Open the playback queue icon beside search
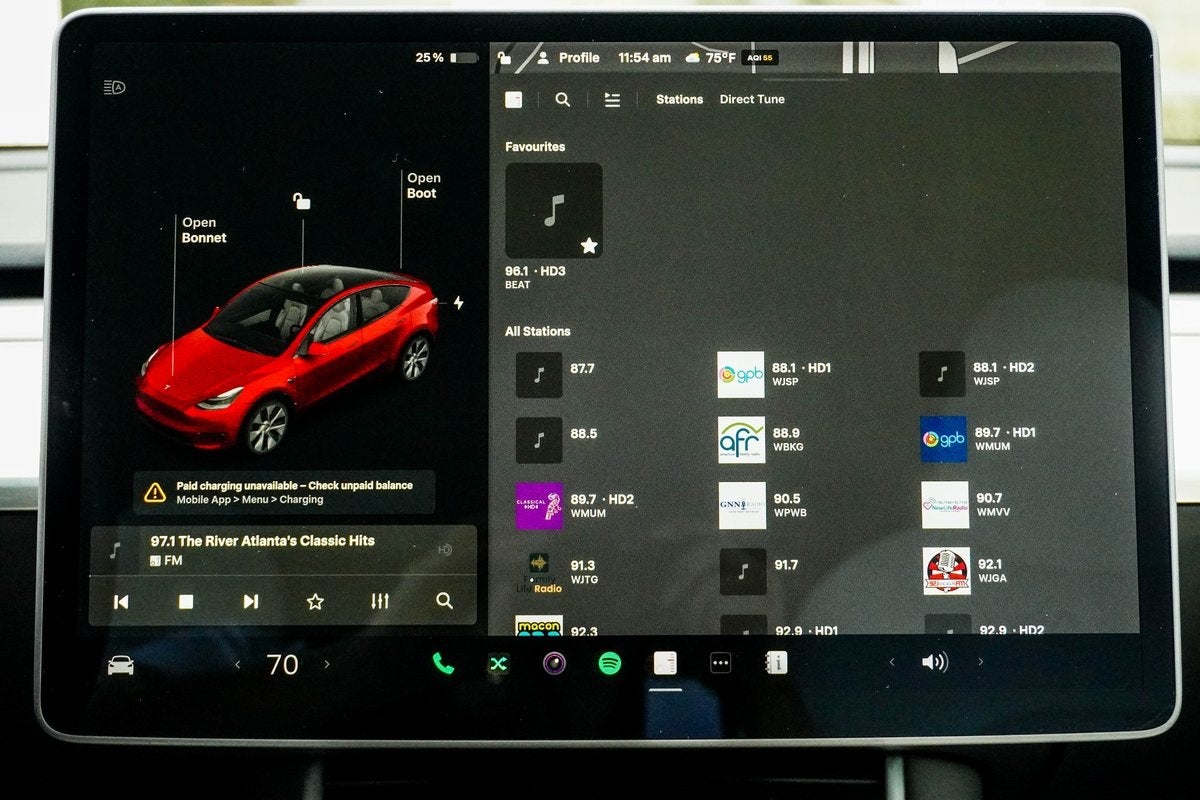The width and height of the screenshot is (1200, 800). (612, 100)
